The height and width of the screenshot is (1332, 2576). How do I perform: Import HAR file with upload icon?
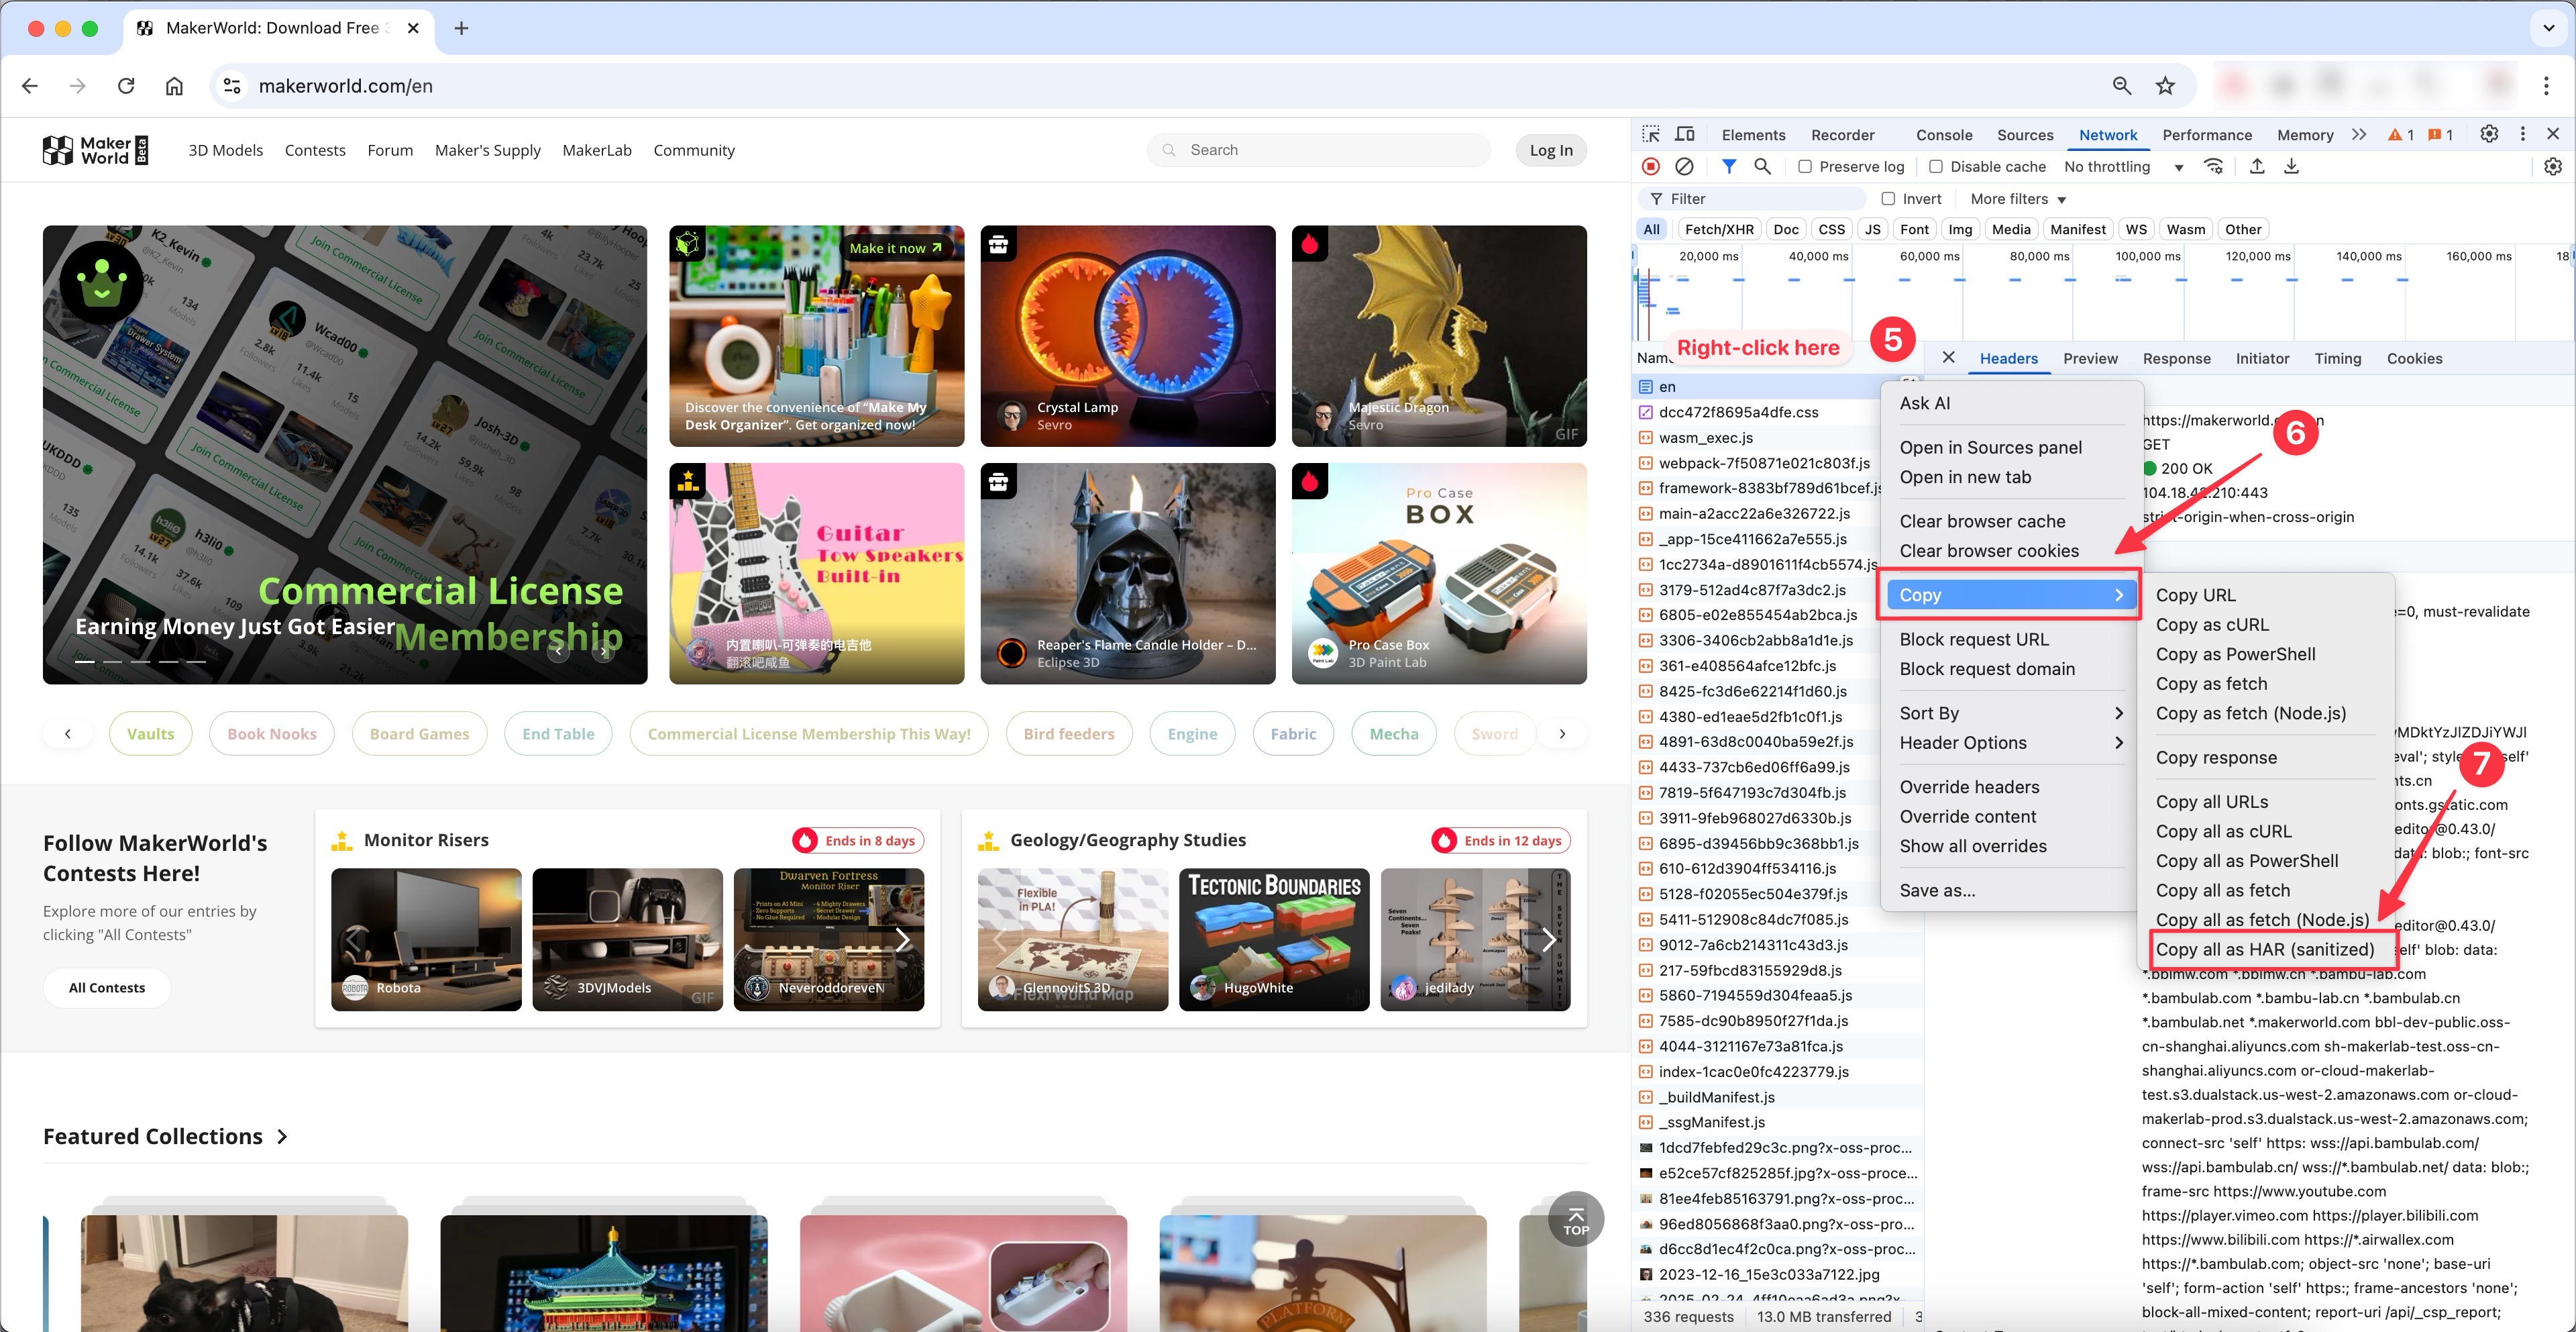pyautogui.click(x=2257, y=167)
